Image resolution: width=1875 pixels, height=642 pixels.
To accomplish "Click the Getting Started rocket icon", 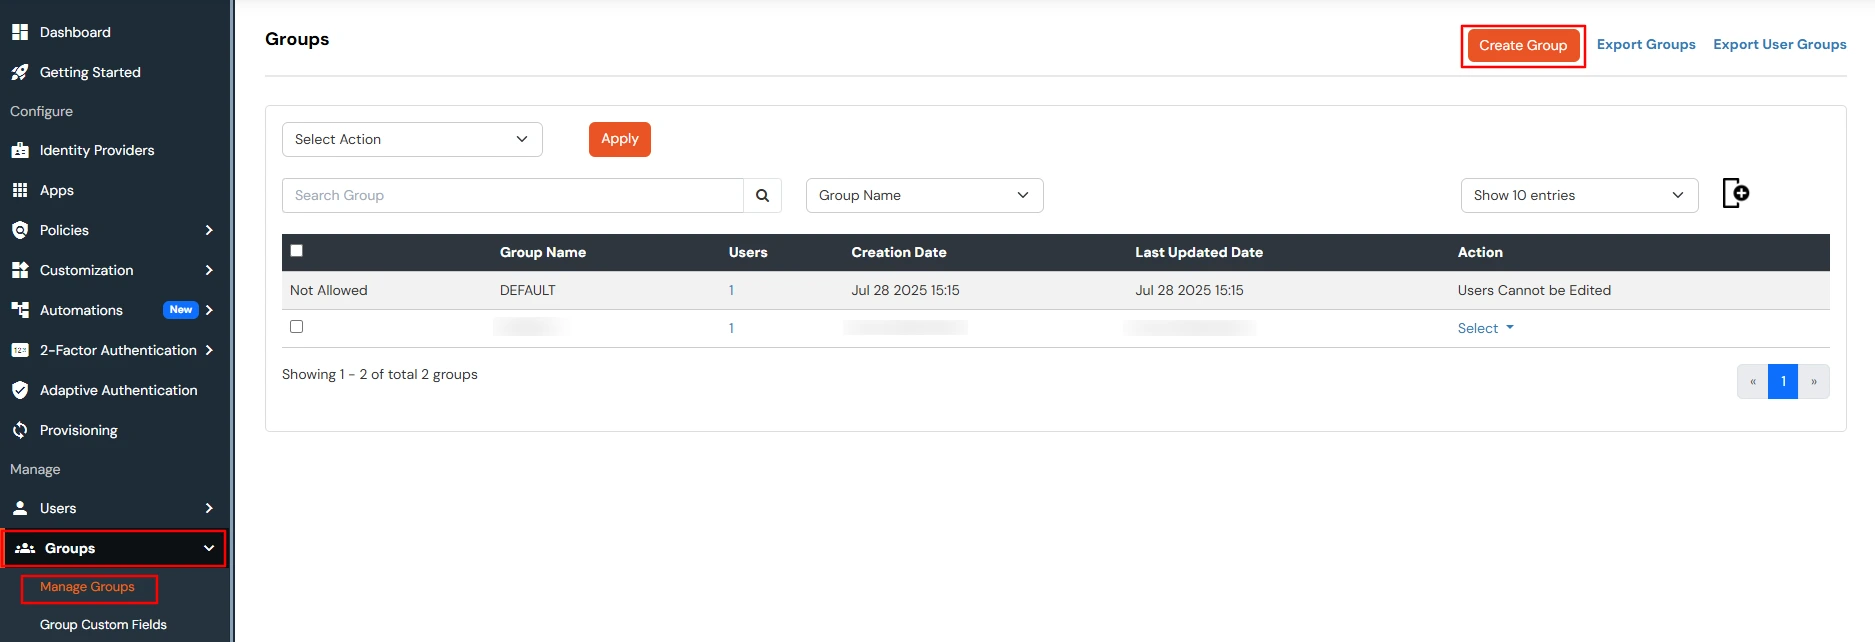I will point(20,72).
